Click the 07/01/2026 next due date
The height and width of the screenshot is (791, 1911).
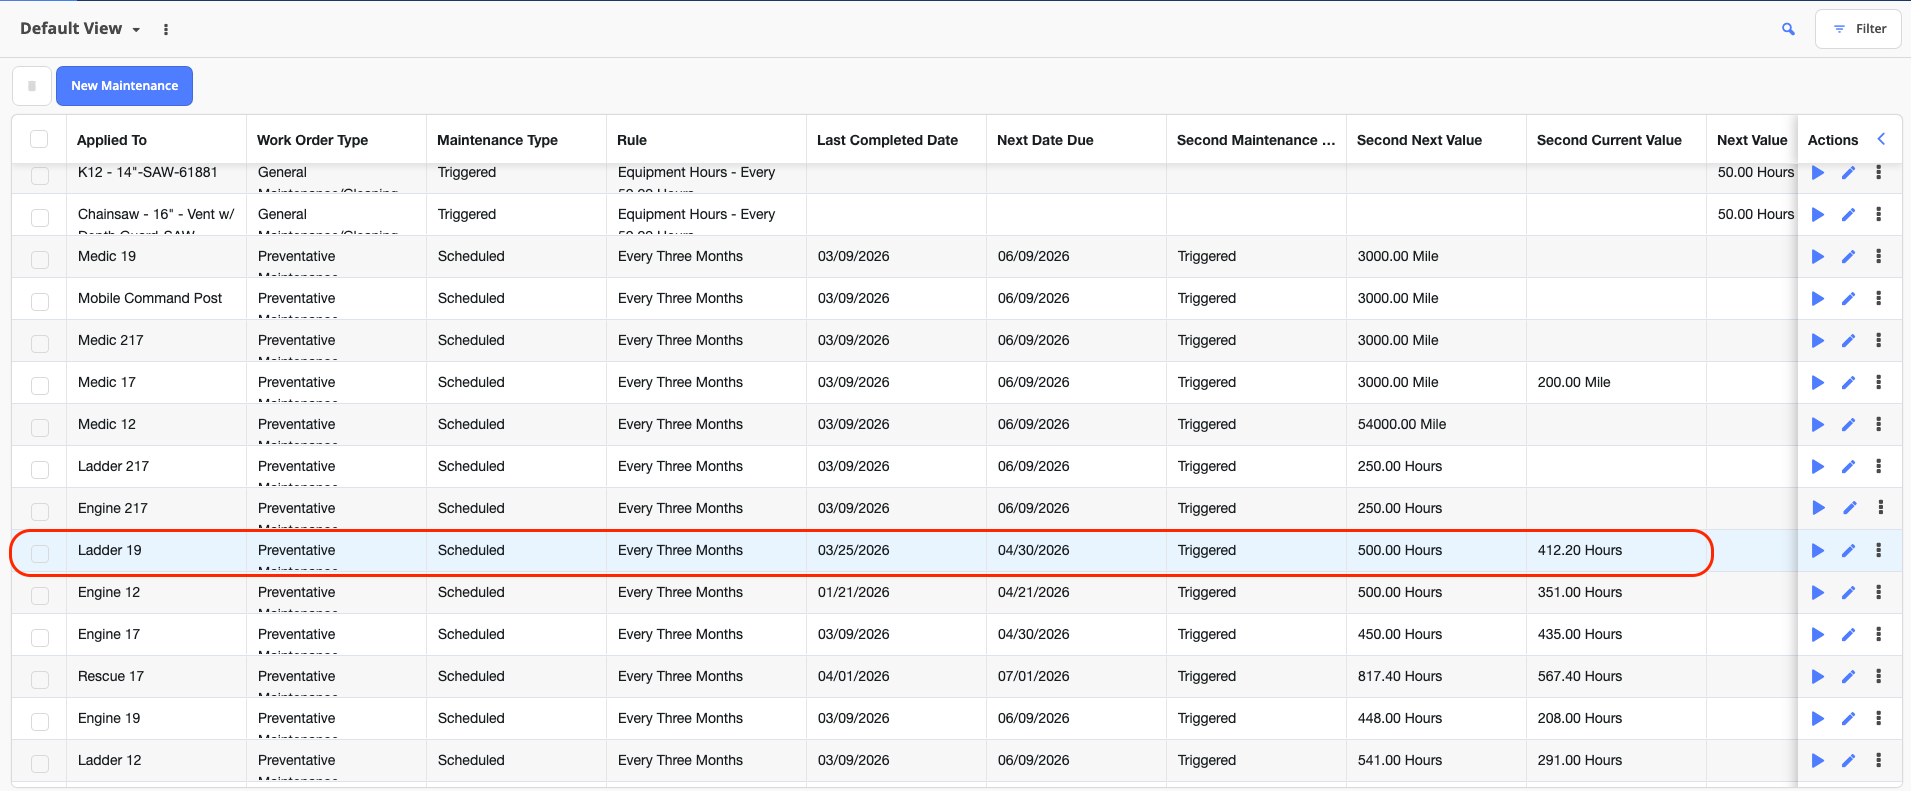point(1034,676)
